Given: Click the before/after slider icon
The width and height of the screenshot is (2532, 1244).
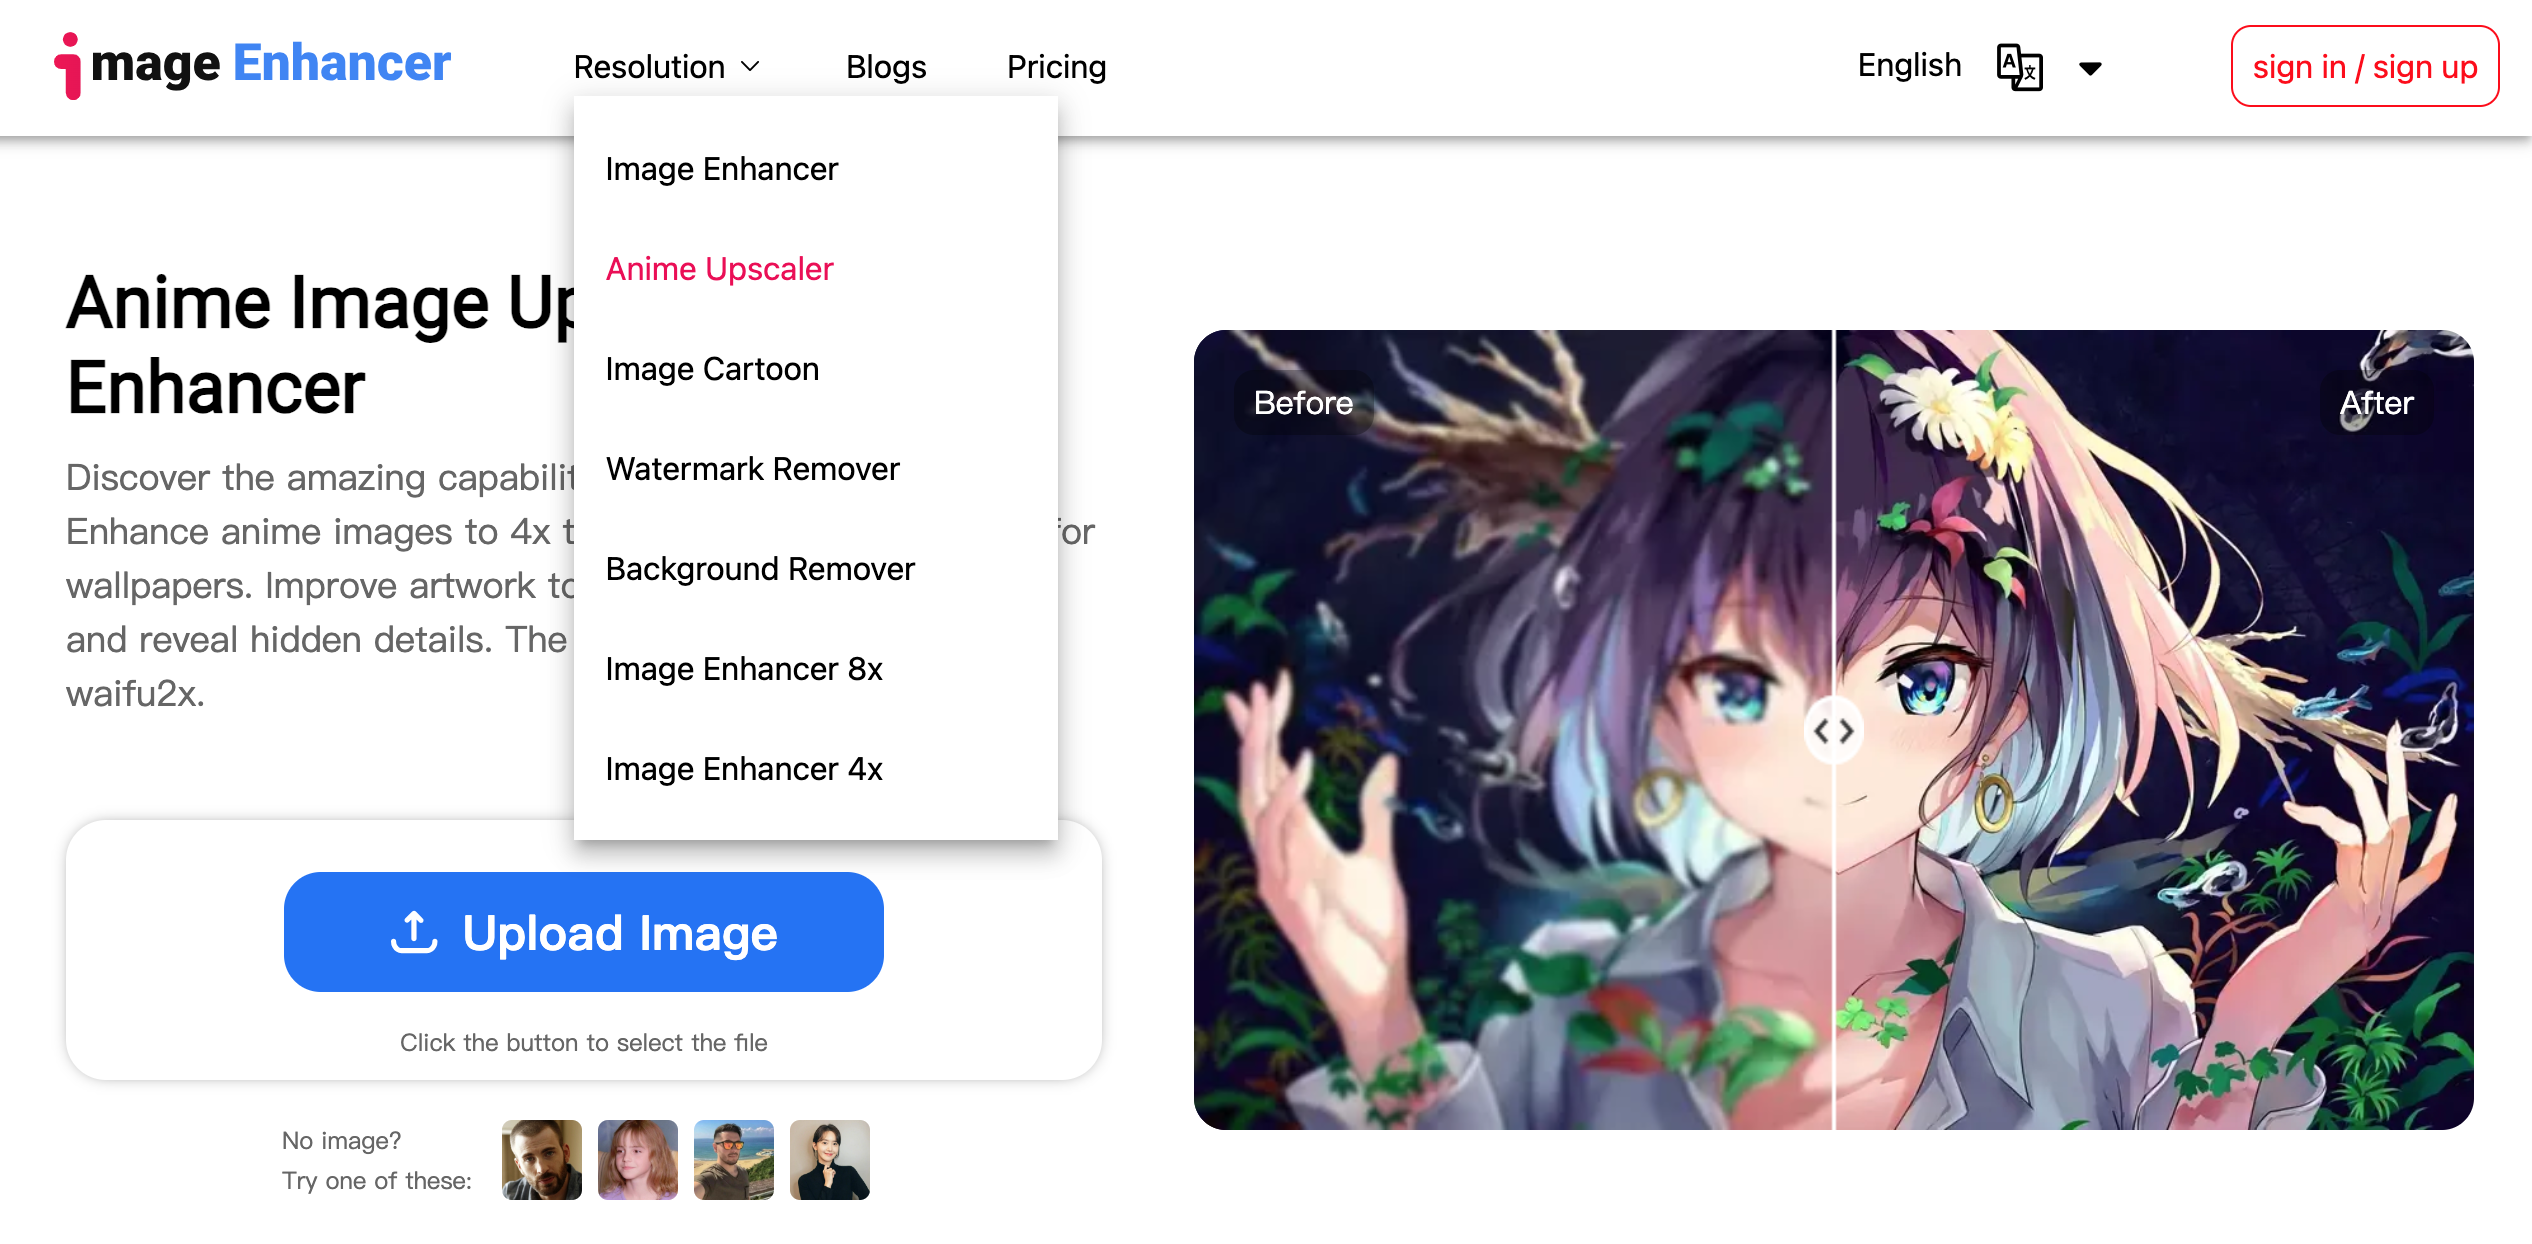Looking at the screenshot, I should 1836,729.
